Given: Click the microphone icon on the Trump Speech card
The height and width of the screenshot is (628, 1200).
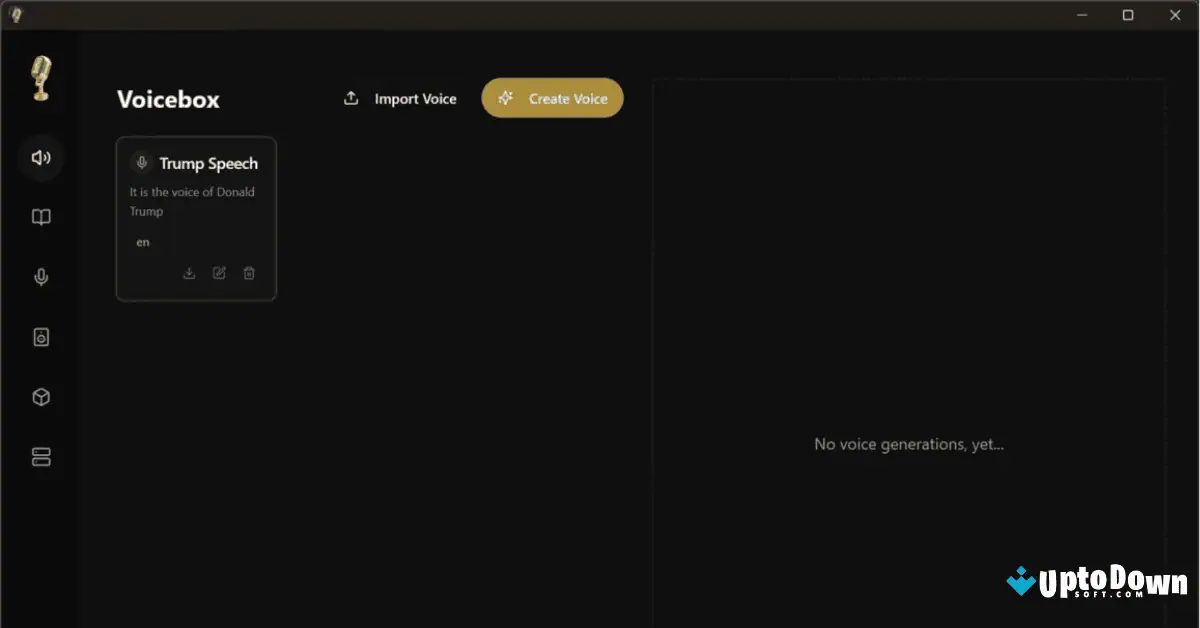Looking at the screenshot, I should pyautogui.click(x=140, y=163).
